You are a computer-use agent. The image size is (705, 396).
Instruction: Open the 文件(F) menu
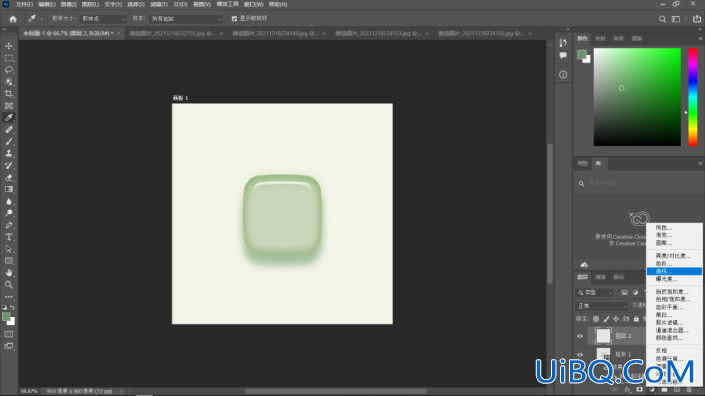24,4
